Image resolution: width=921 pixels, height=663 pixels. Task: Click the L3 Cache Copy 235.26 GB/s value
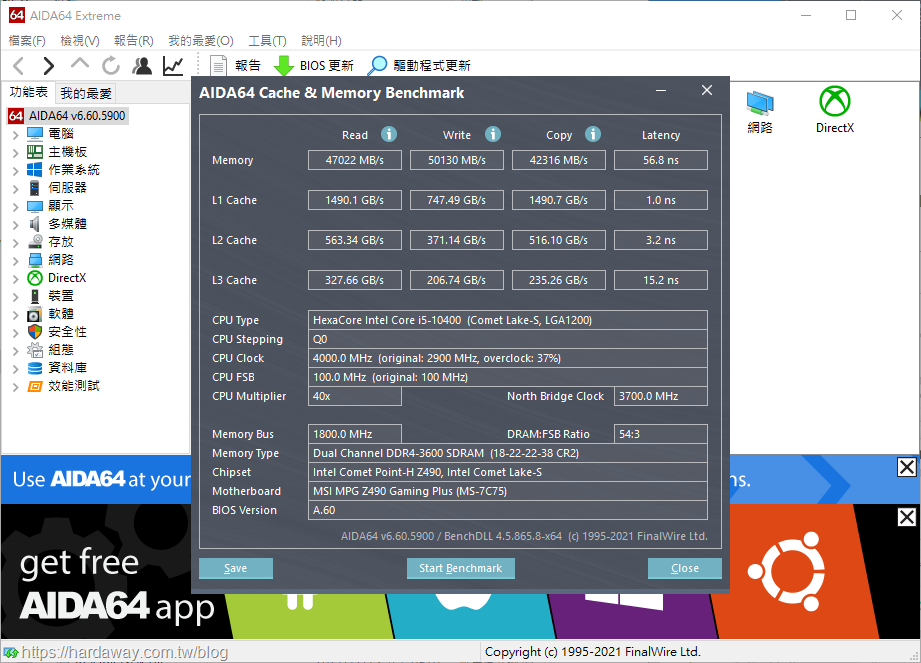(x=559, y=280)
